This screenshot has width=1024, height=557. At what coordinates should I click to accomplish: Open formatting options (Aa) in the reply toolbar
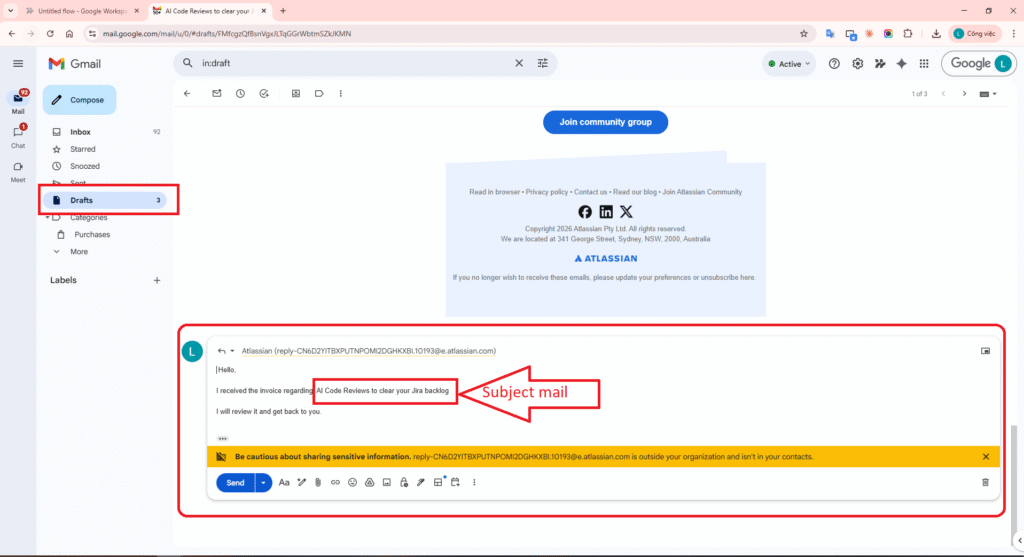pos(284,482)
